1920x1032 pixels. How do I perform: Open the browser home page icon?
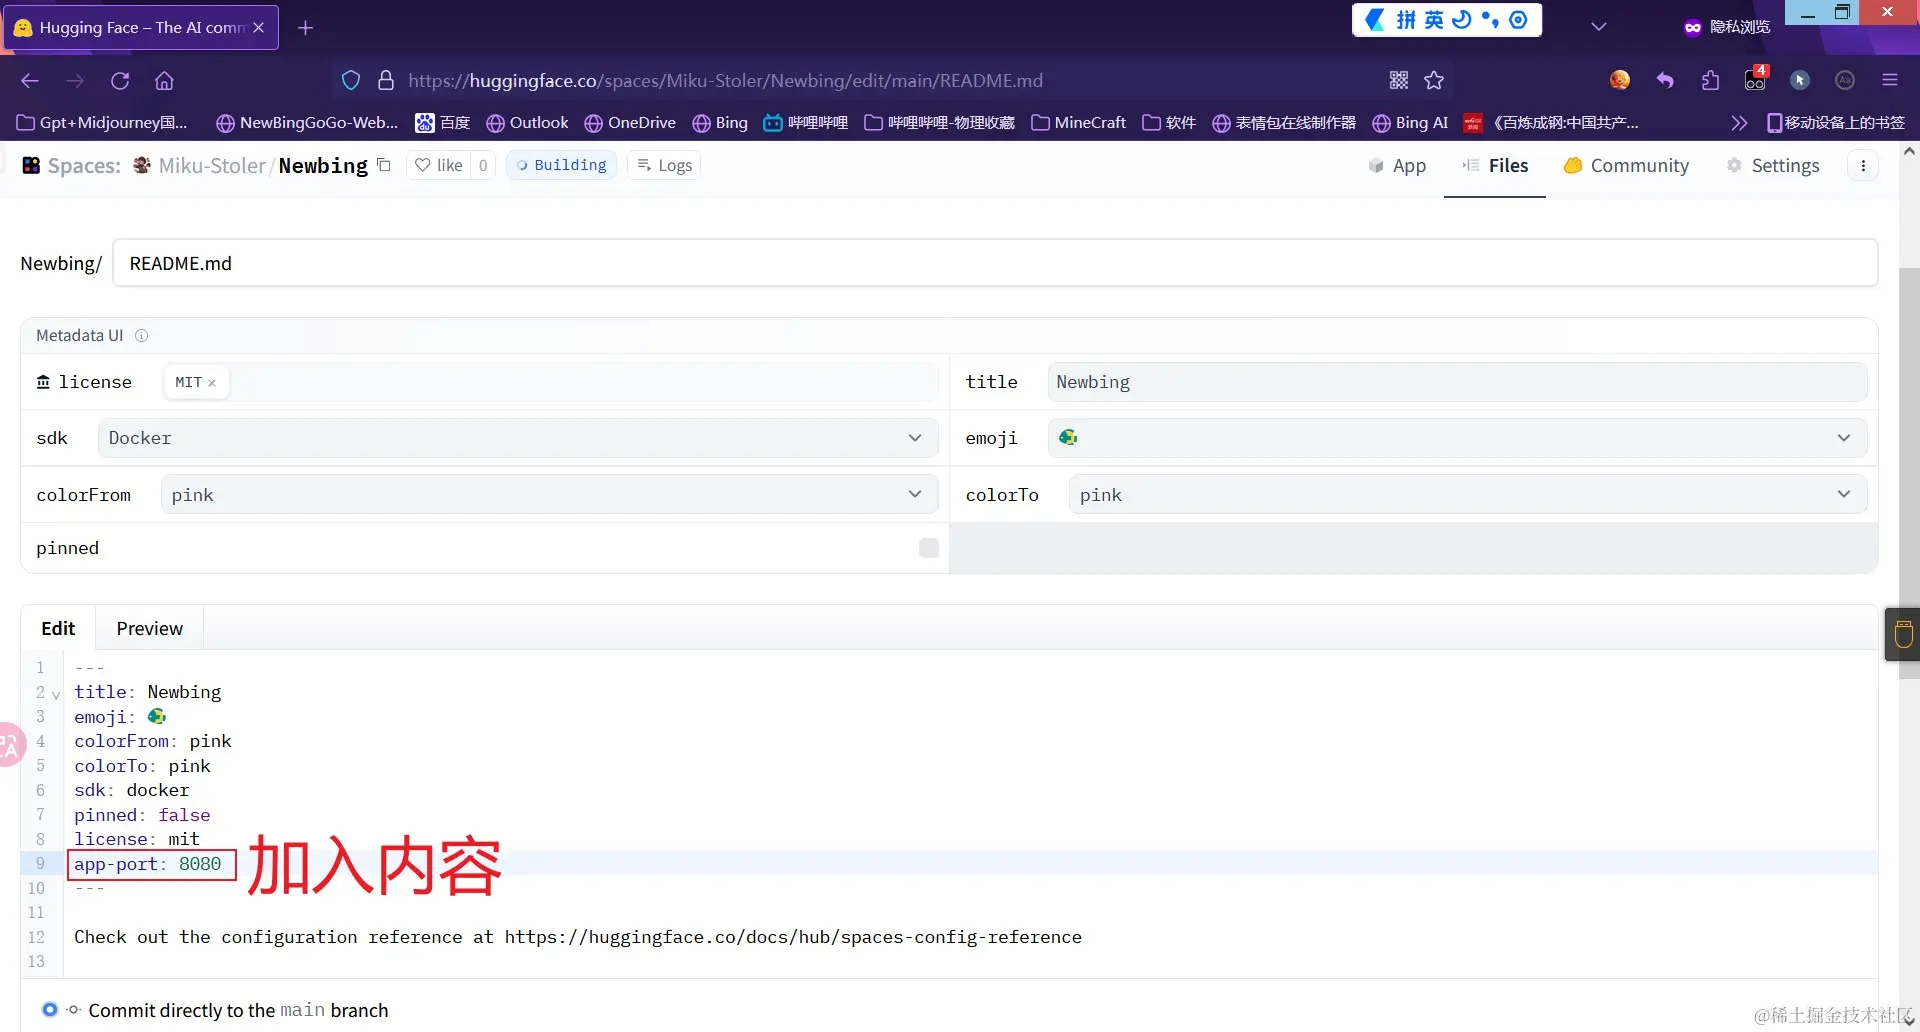click(x=164, y=81)
